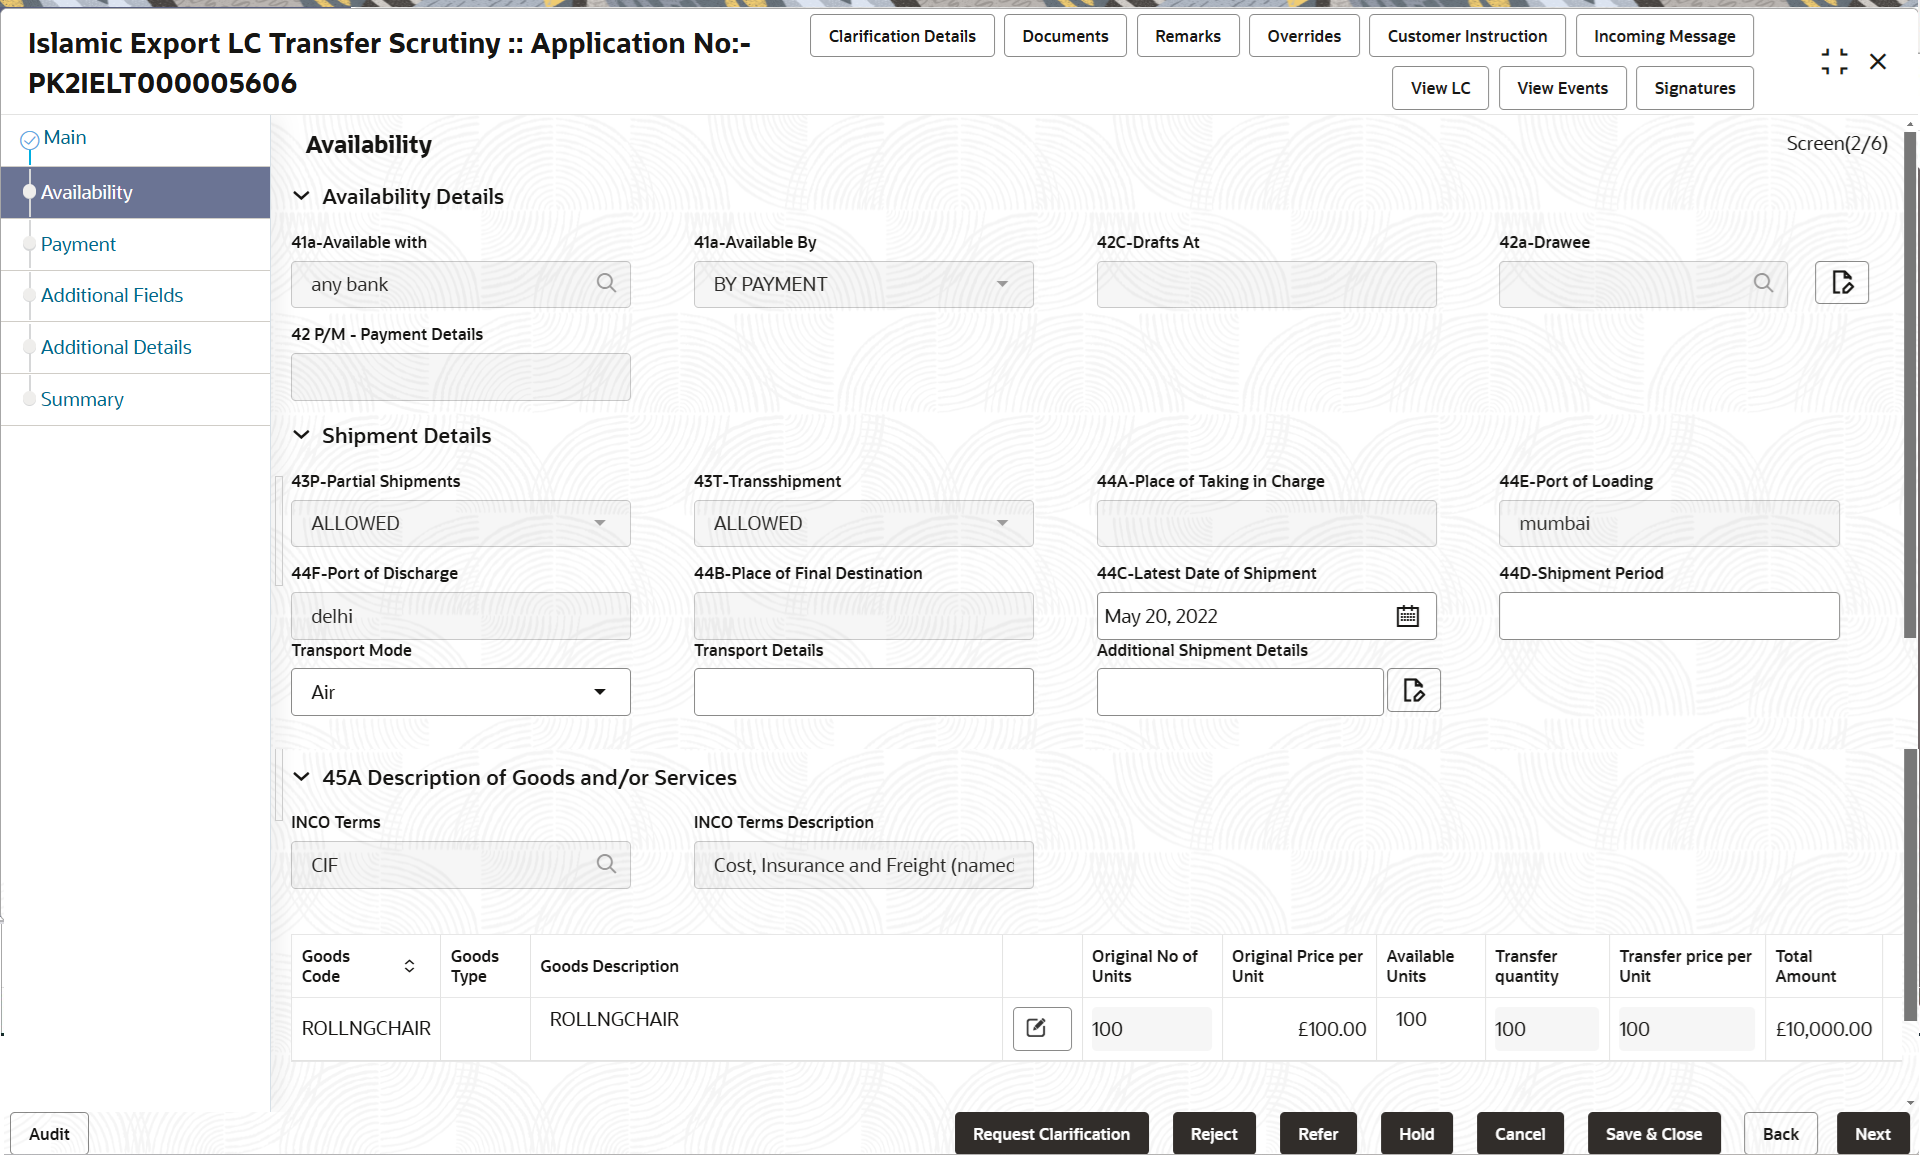Open the calendar for Latest Date of Shipment
This screenshot has width=1920, height=1155.
tap(1407, 616)
